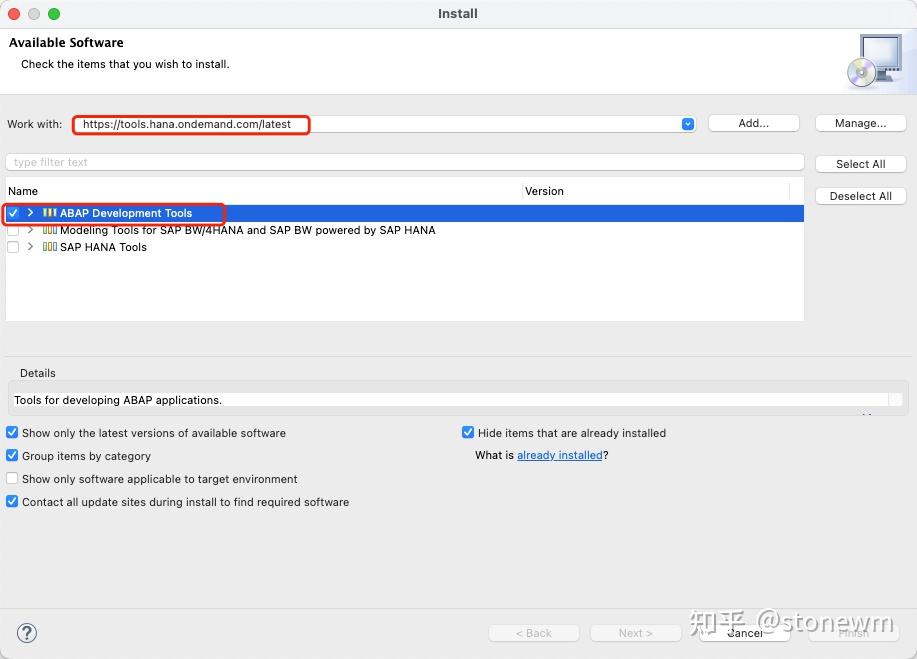
Task: Expand Modeling Tools for SAP BW/4HANA node
Action: click(31, 230)
